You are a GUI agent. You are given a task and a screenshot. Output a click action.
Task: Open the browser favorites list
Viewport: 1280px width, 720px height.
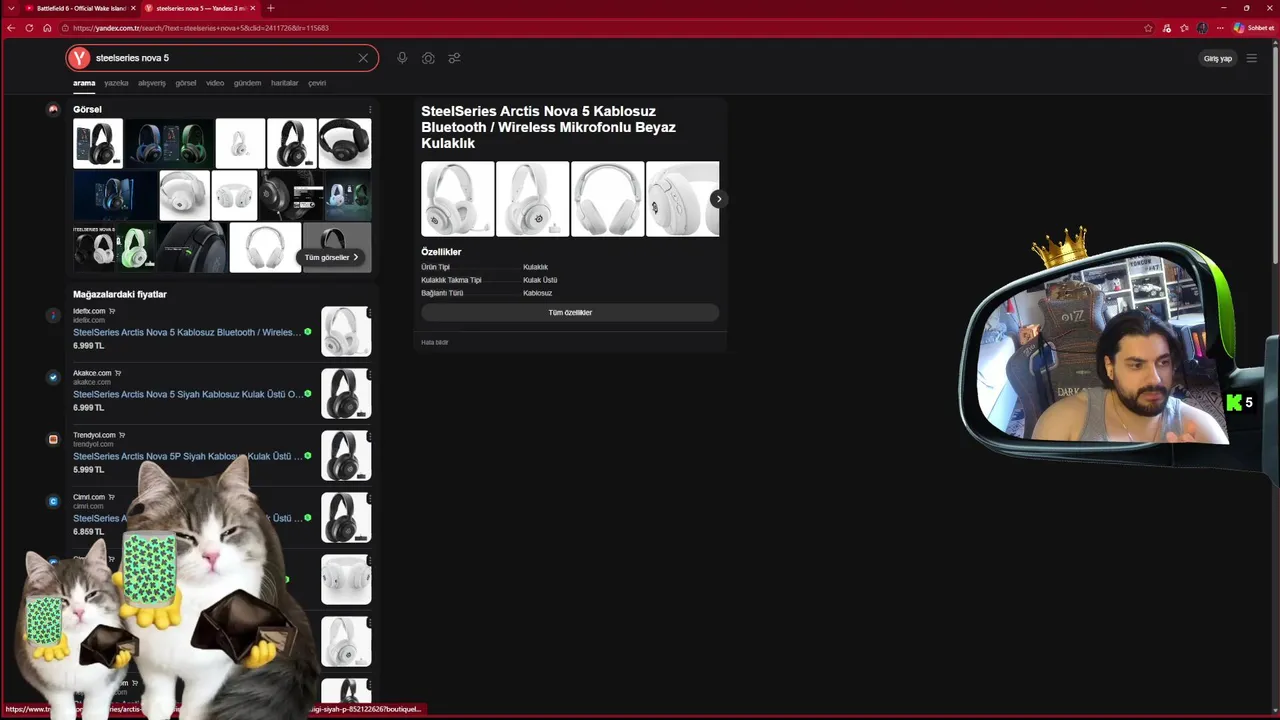[1184, 28]
